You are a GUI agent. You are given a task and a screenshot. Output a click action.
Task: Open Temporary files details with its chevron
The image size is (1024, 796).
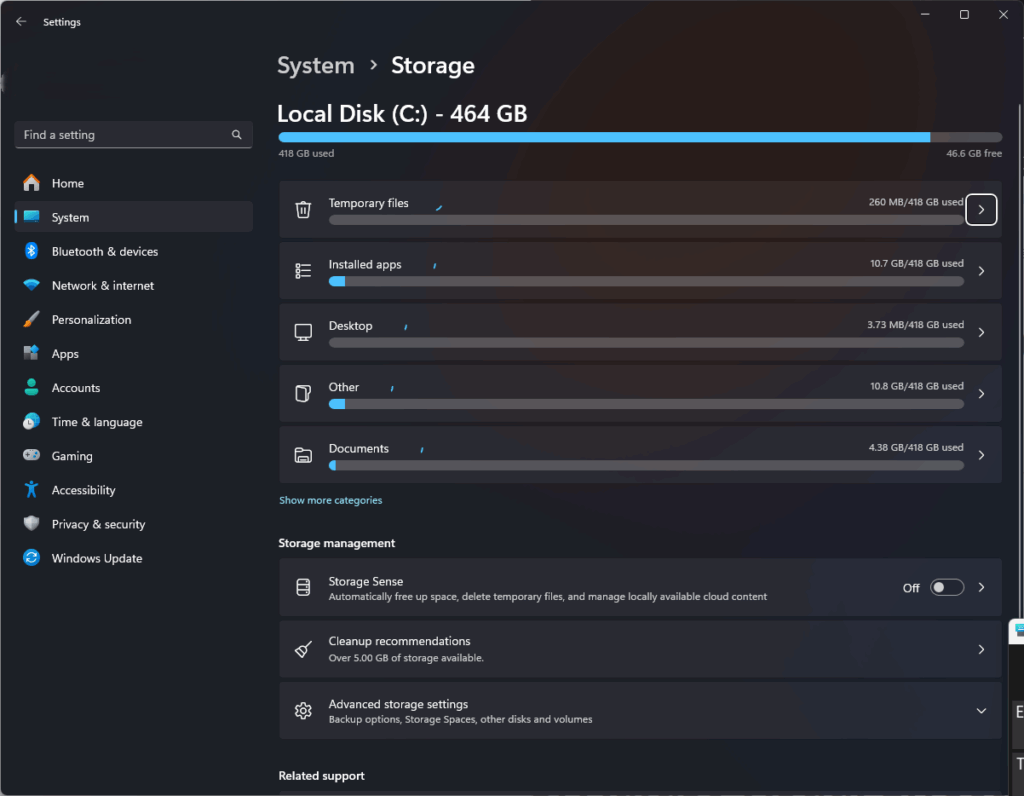981,209
